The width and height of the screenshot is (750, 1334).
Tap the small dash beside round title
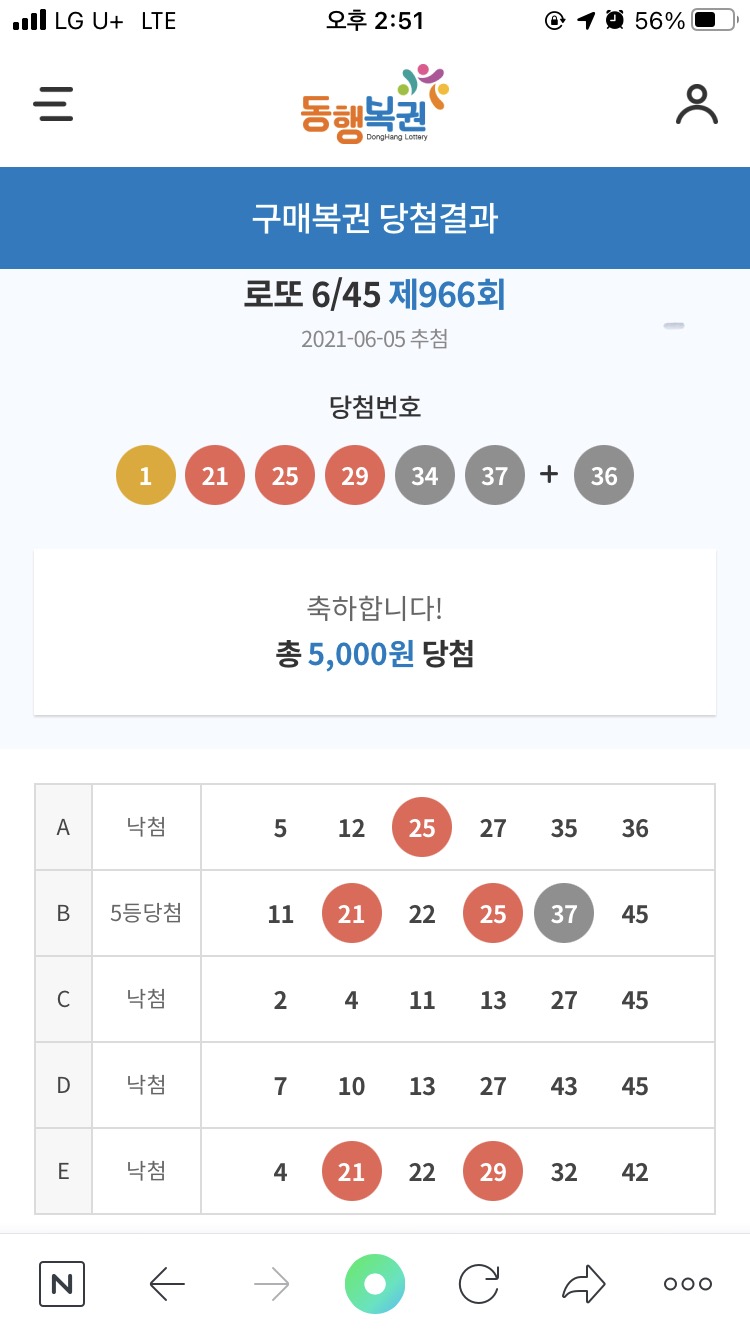tap(674, 326)
